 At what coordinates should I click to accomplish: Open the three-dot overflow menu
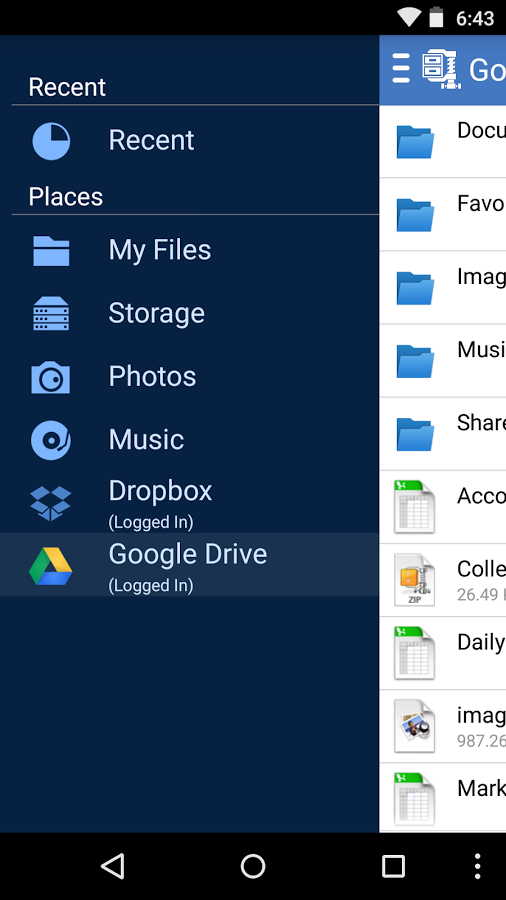point(477,866)
